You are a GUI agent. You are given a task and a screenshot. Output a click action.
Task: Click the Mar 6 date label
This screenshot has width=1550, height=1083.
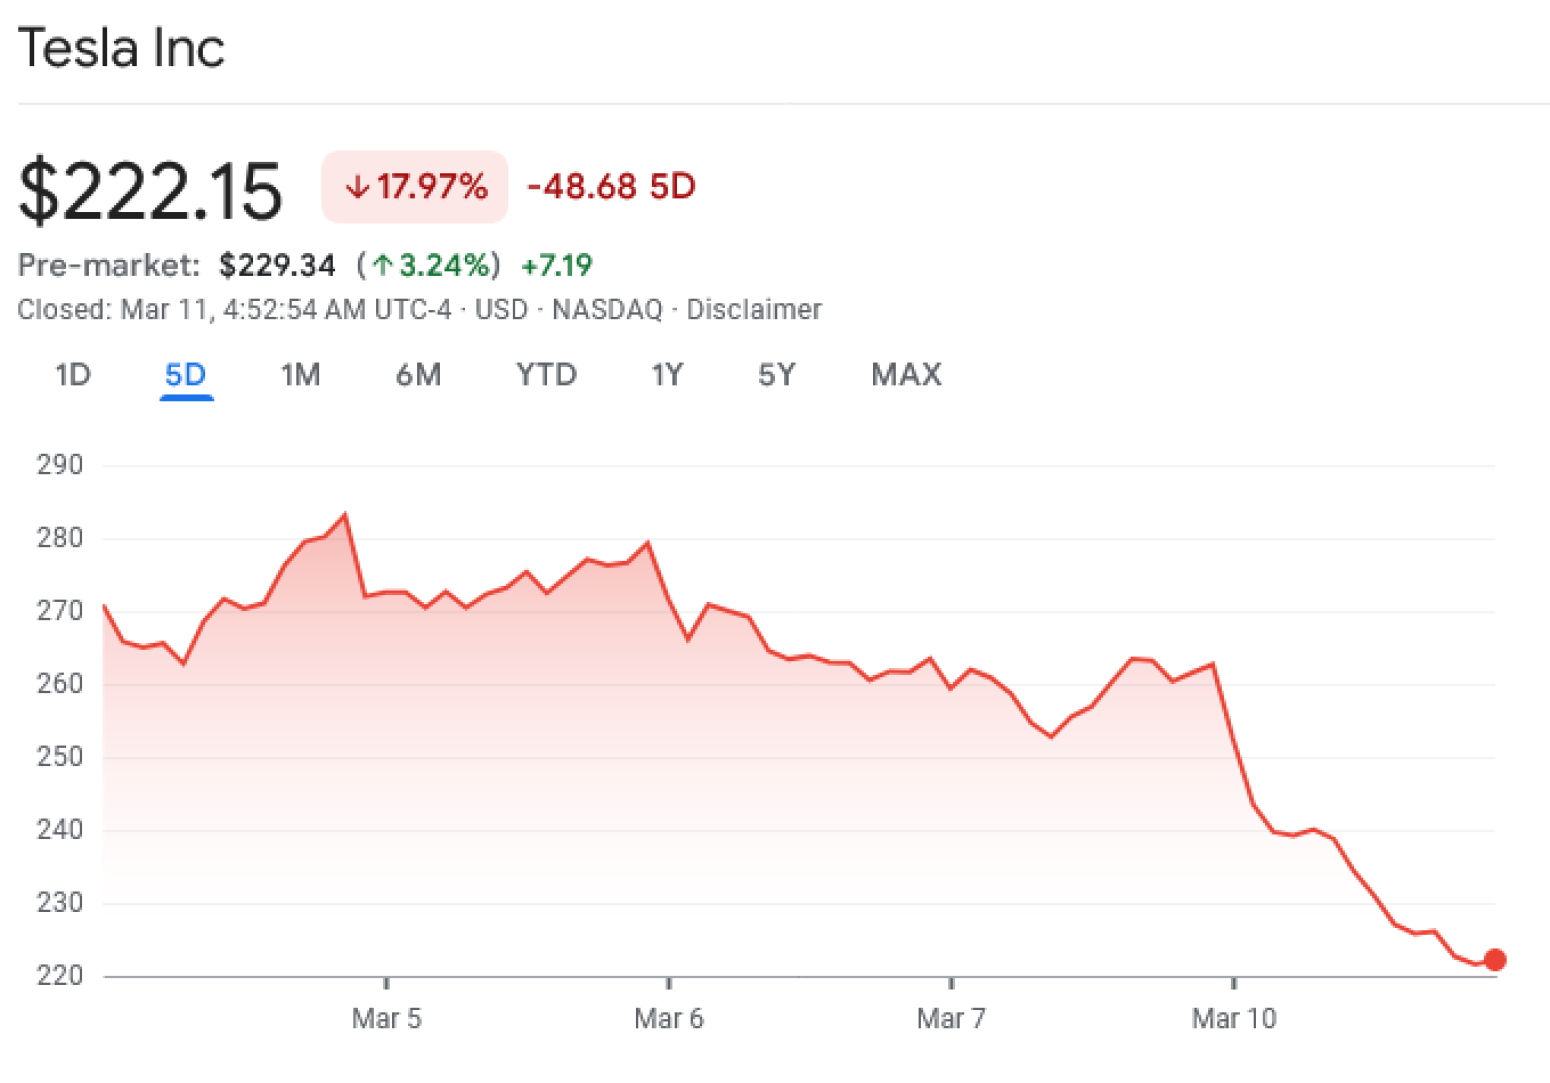coord(668,1019)
